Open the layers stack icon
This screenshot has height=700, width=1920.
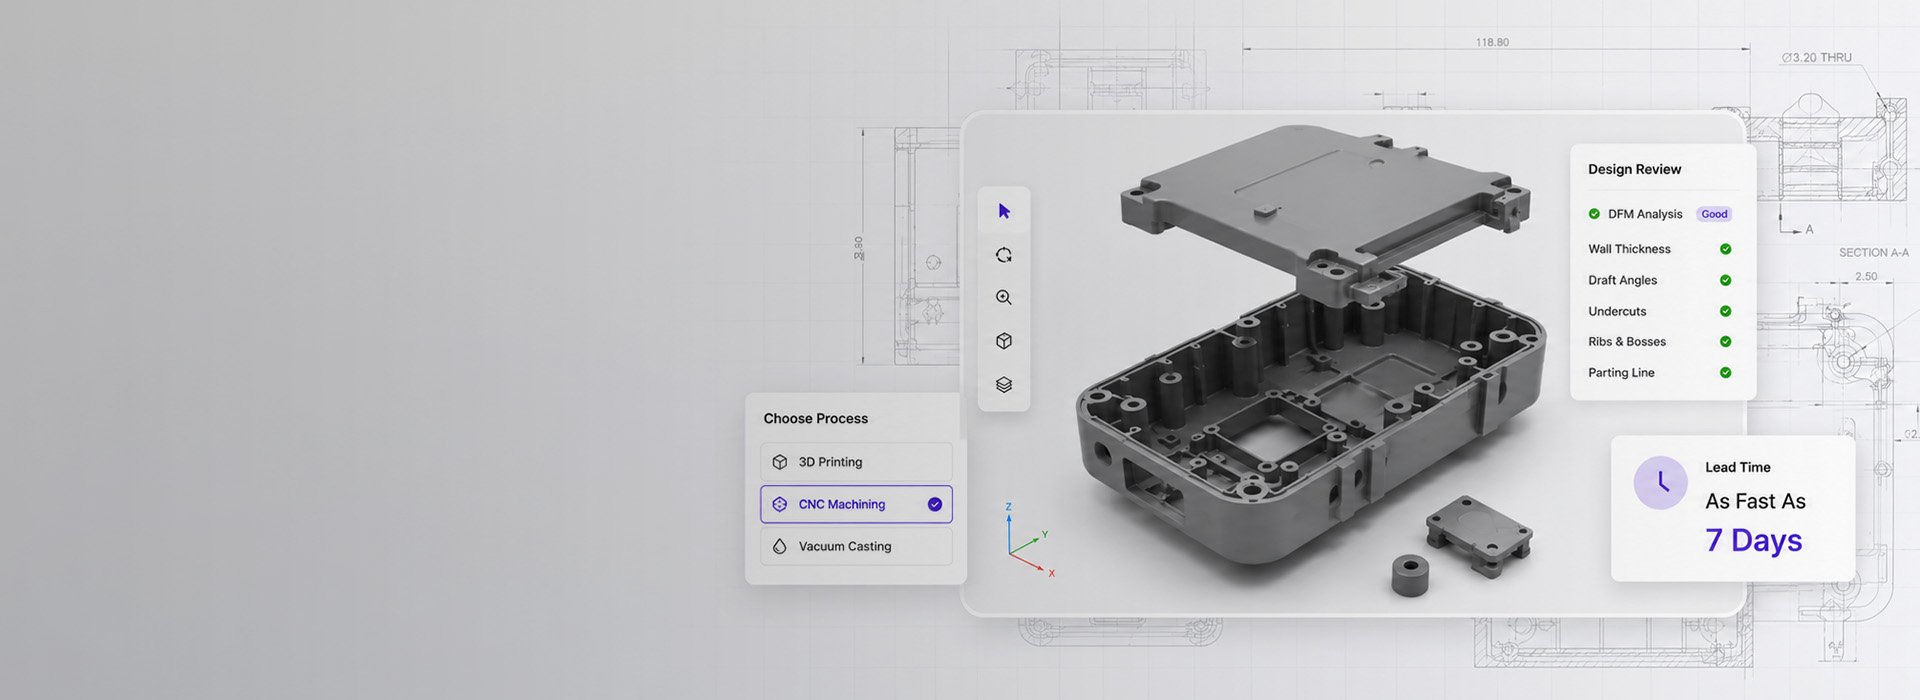point(1004,385)
